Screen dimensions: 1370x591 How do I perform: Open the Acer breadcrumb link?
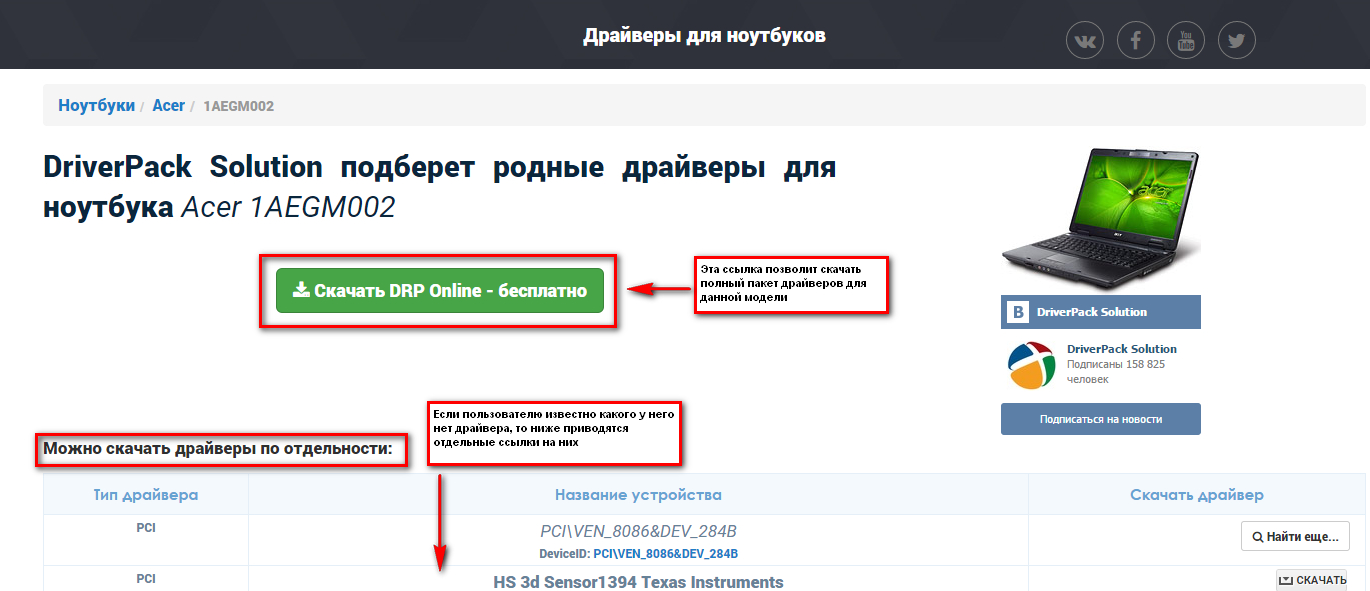(168, 105)
